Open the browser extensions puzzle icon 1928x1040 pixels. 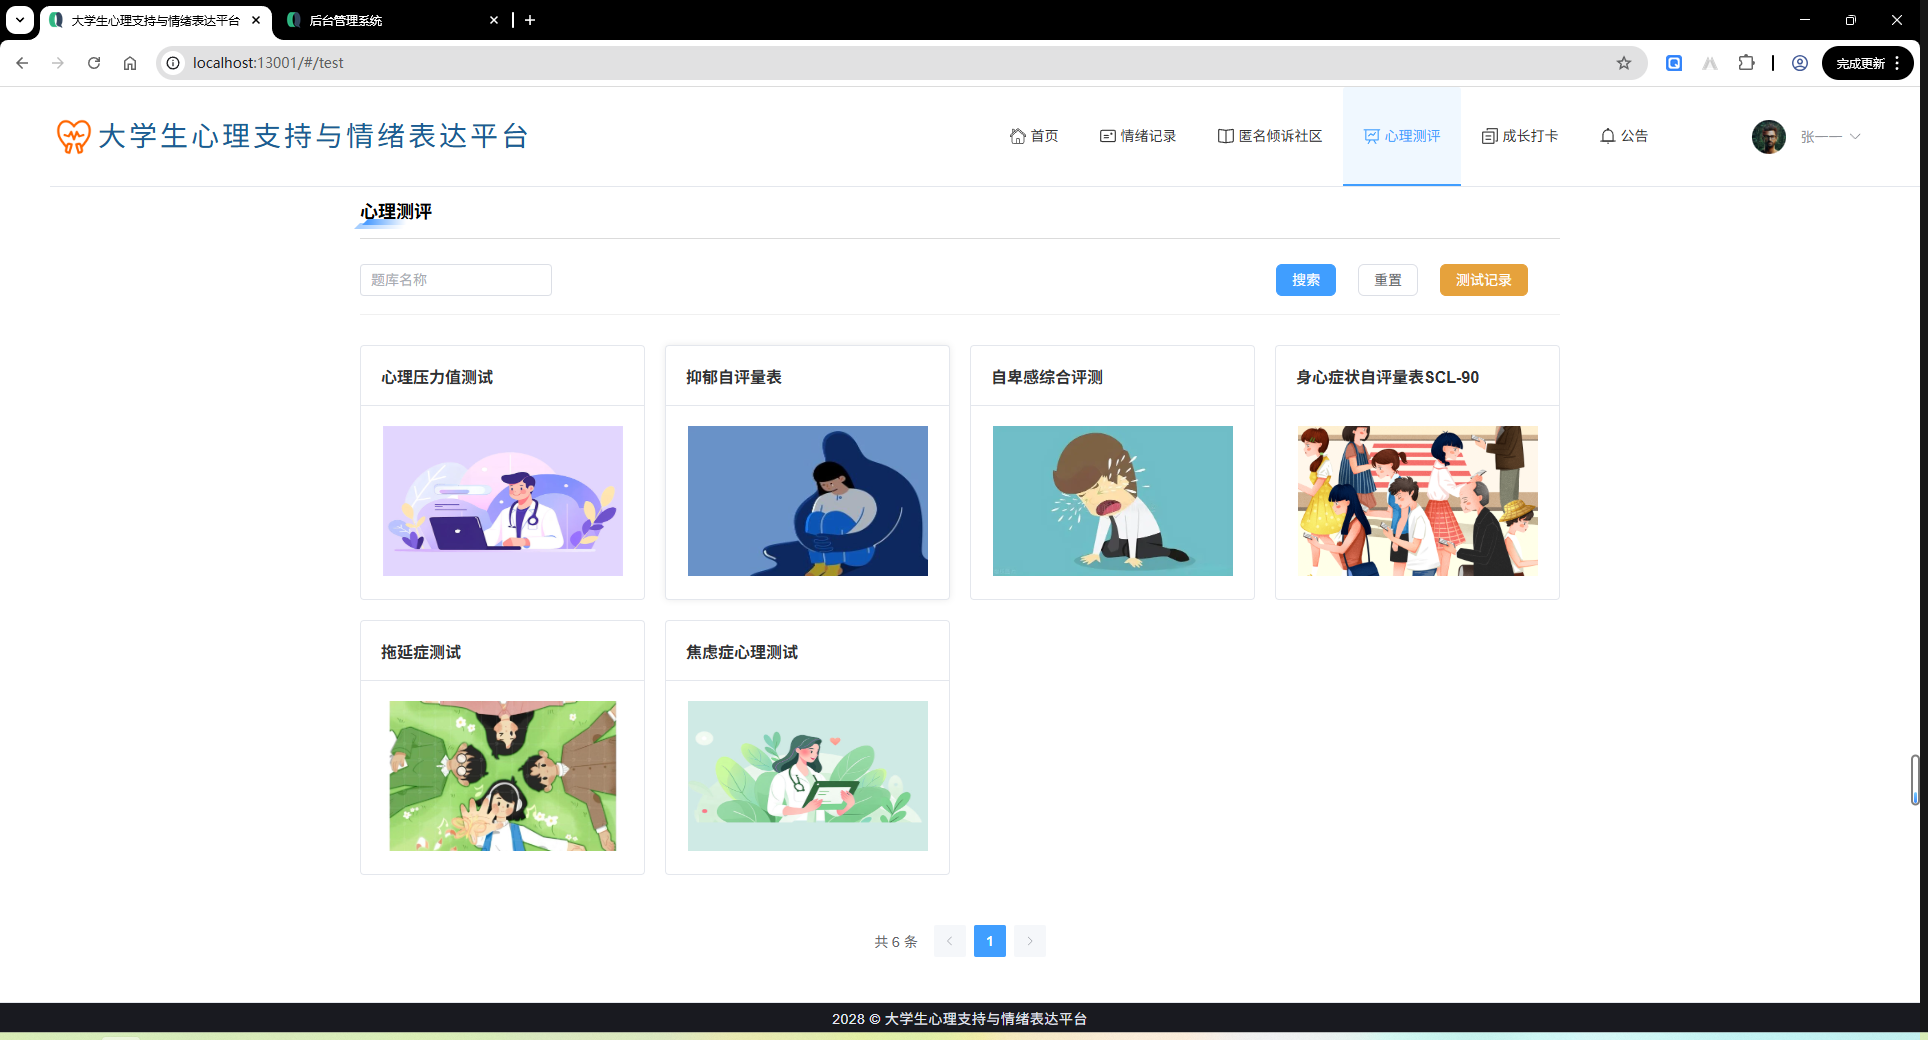click(x=1746, y=62)
